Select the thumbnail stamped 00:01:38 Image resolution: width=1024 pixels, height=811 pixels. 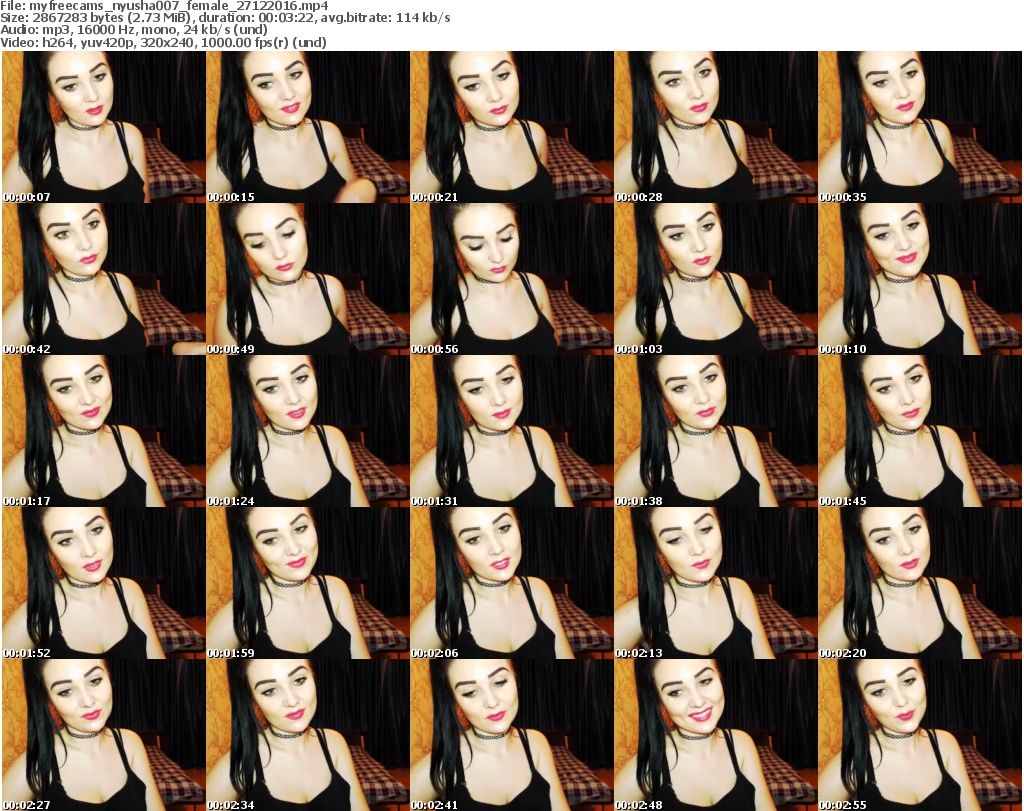pyautogui.click(x=716, y=431)
